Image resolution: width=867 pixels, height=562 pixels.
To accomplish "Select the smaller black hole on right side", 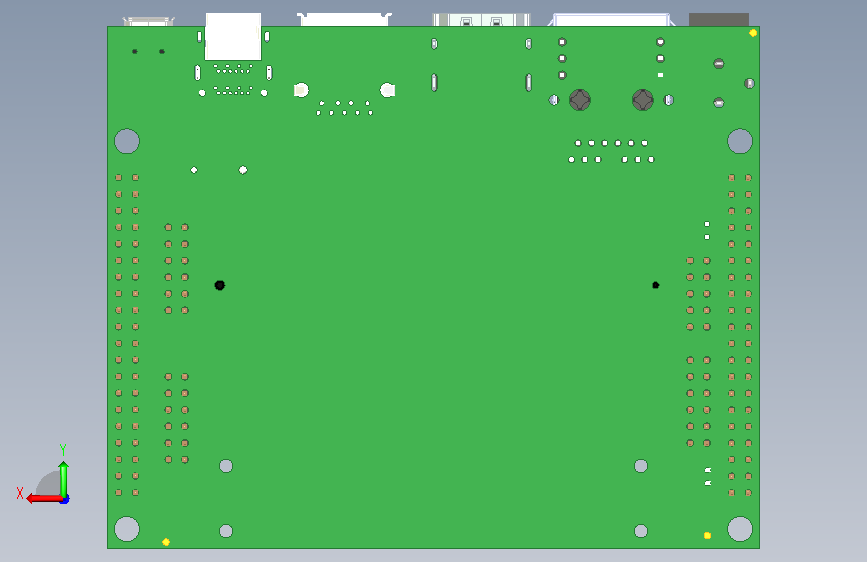I will pos(656,285).
